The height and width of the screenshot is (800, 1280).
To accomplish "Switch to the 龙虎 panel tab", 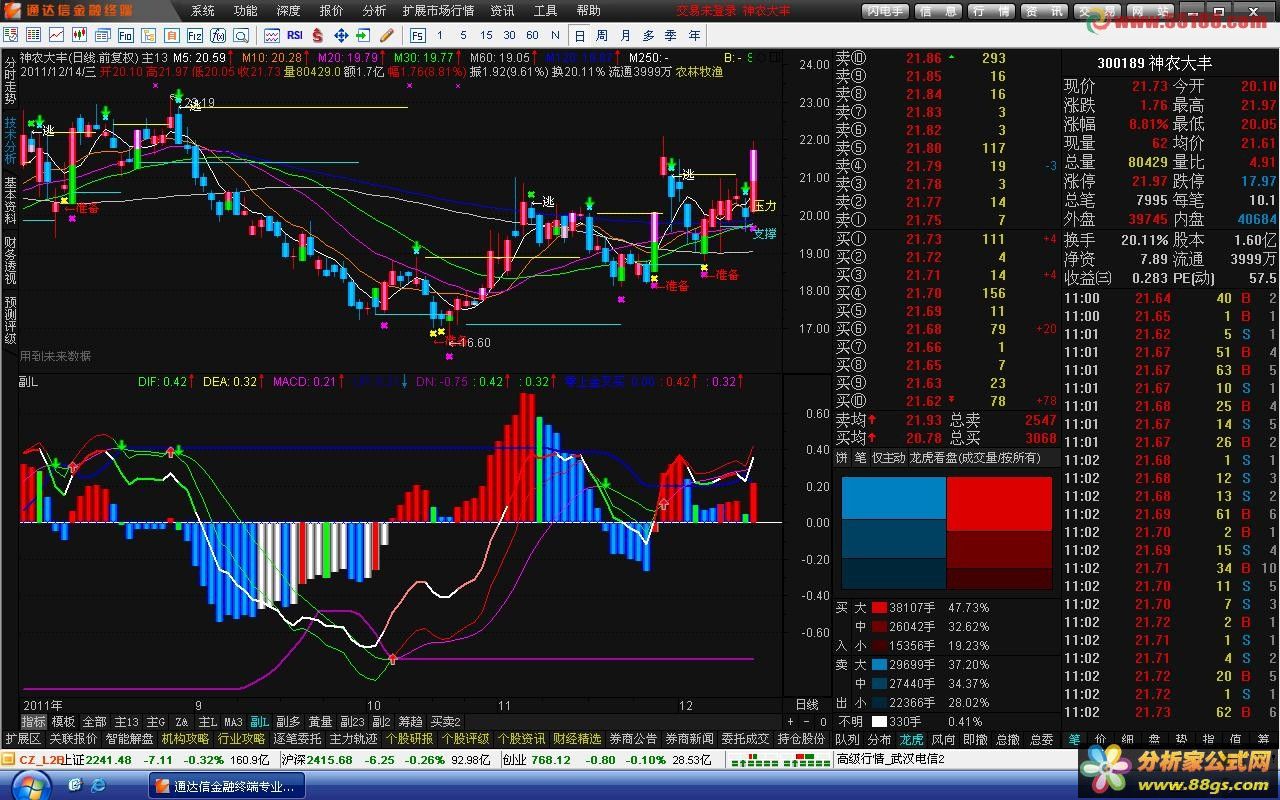I will [911, 739].
